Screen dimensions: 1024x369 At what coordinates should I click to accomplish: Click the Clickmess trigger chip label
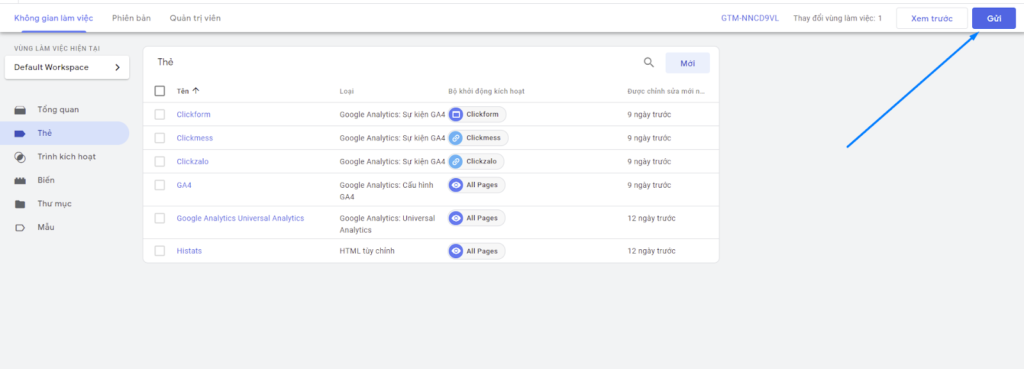[x=484, y=138]
